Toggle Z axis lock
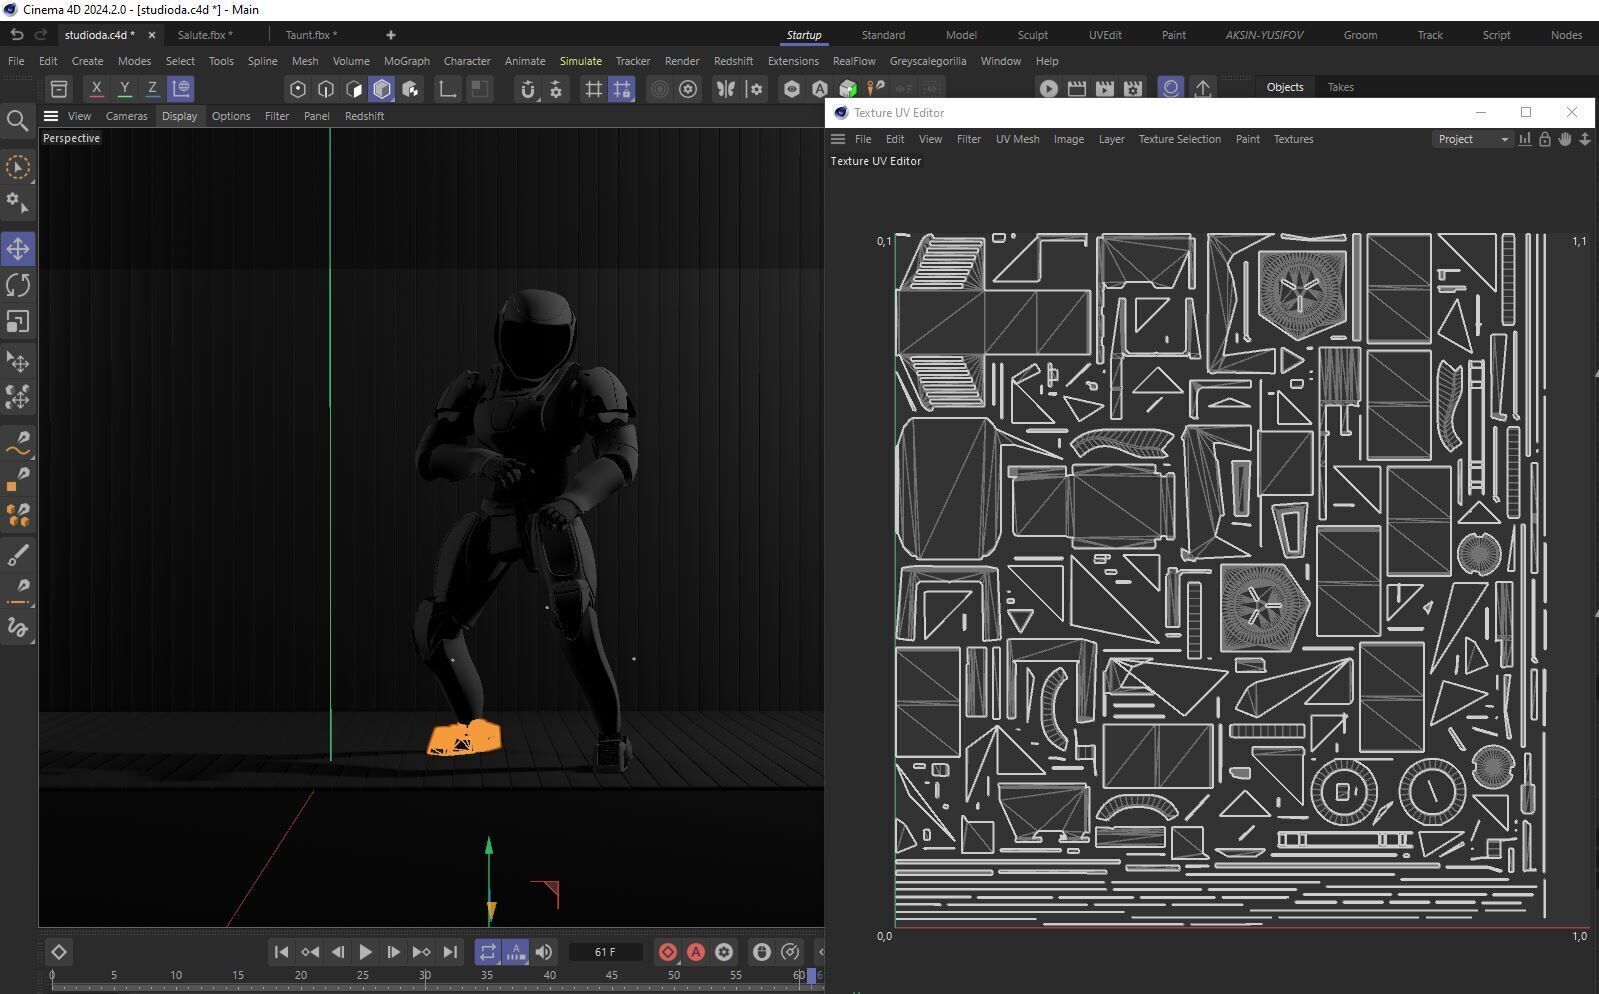Screen dimensions: 1599x994 (152, 89)
